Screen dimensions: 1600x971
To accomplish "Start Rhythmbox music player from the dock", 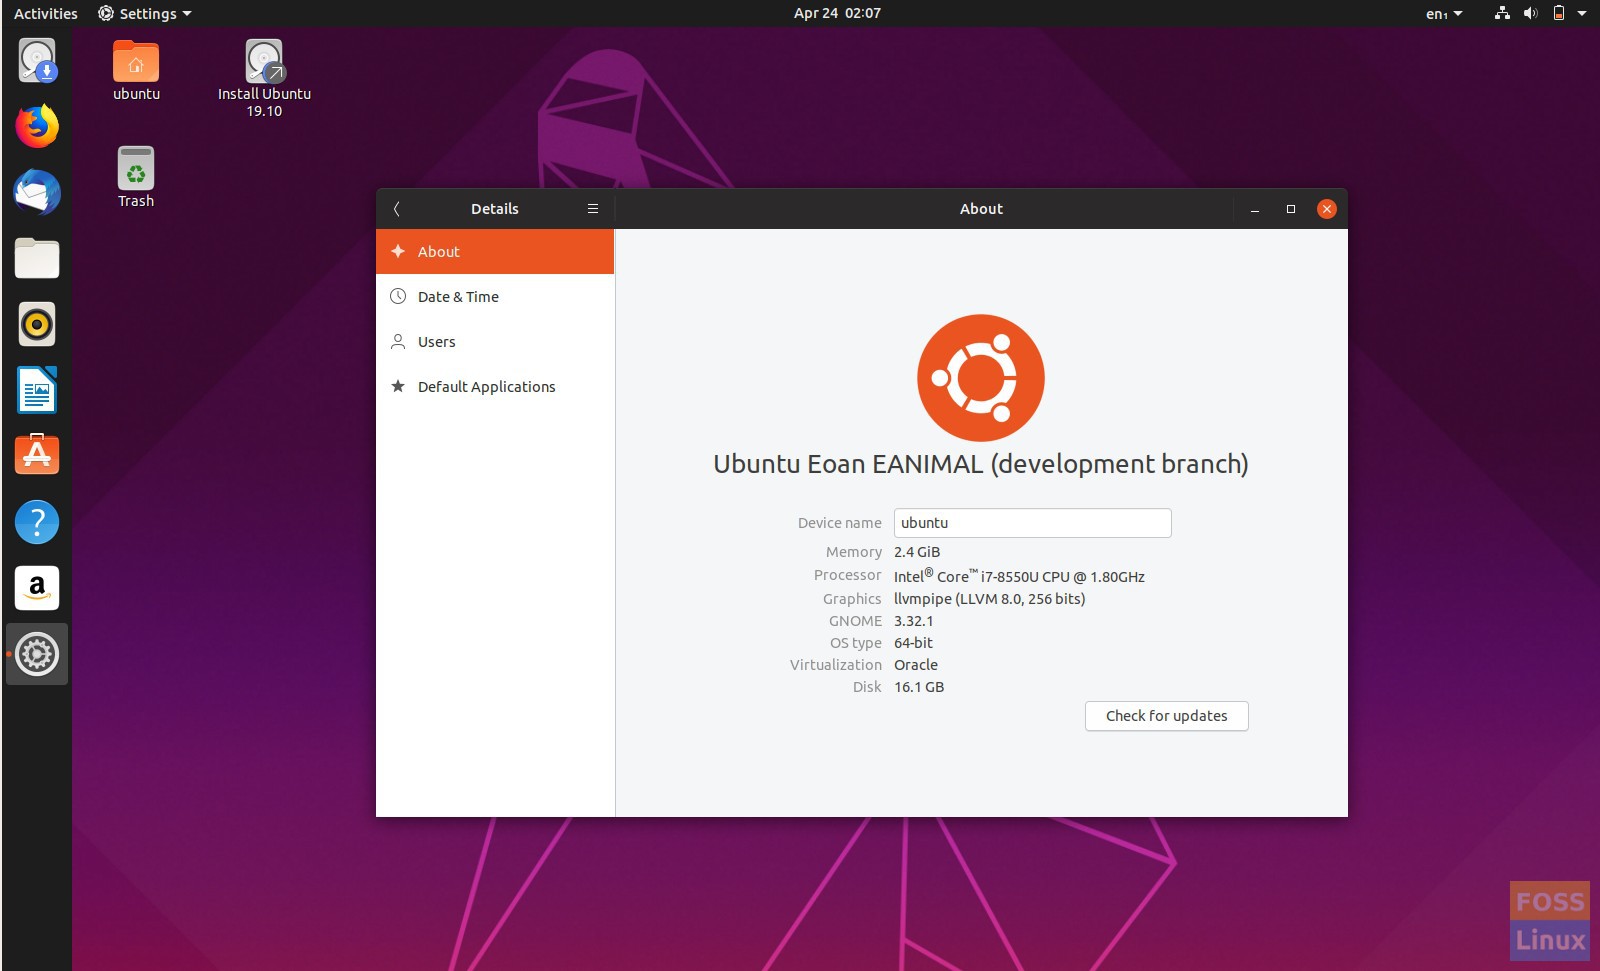I will coord(37,324).
